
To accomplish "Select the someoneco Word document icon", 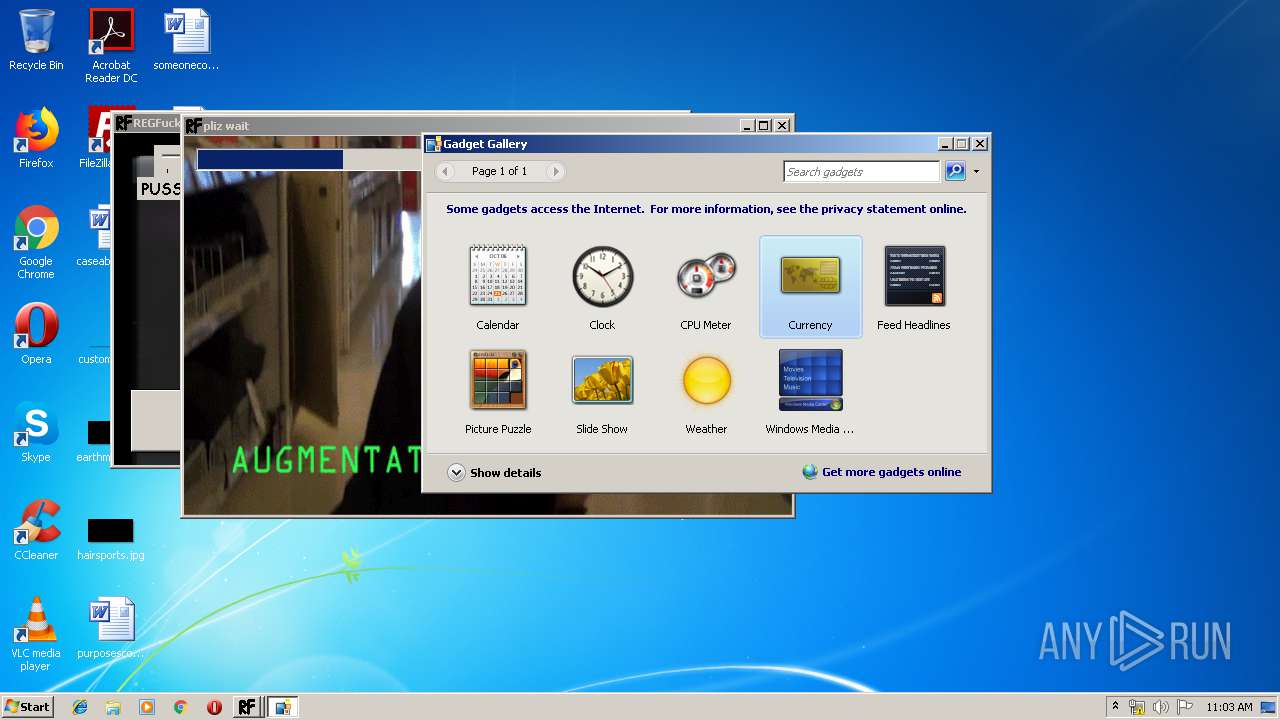I will pyautogui.click(x=186, y=40).
